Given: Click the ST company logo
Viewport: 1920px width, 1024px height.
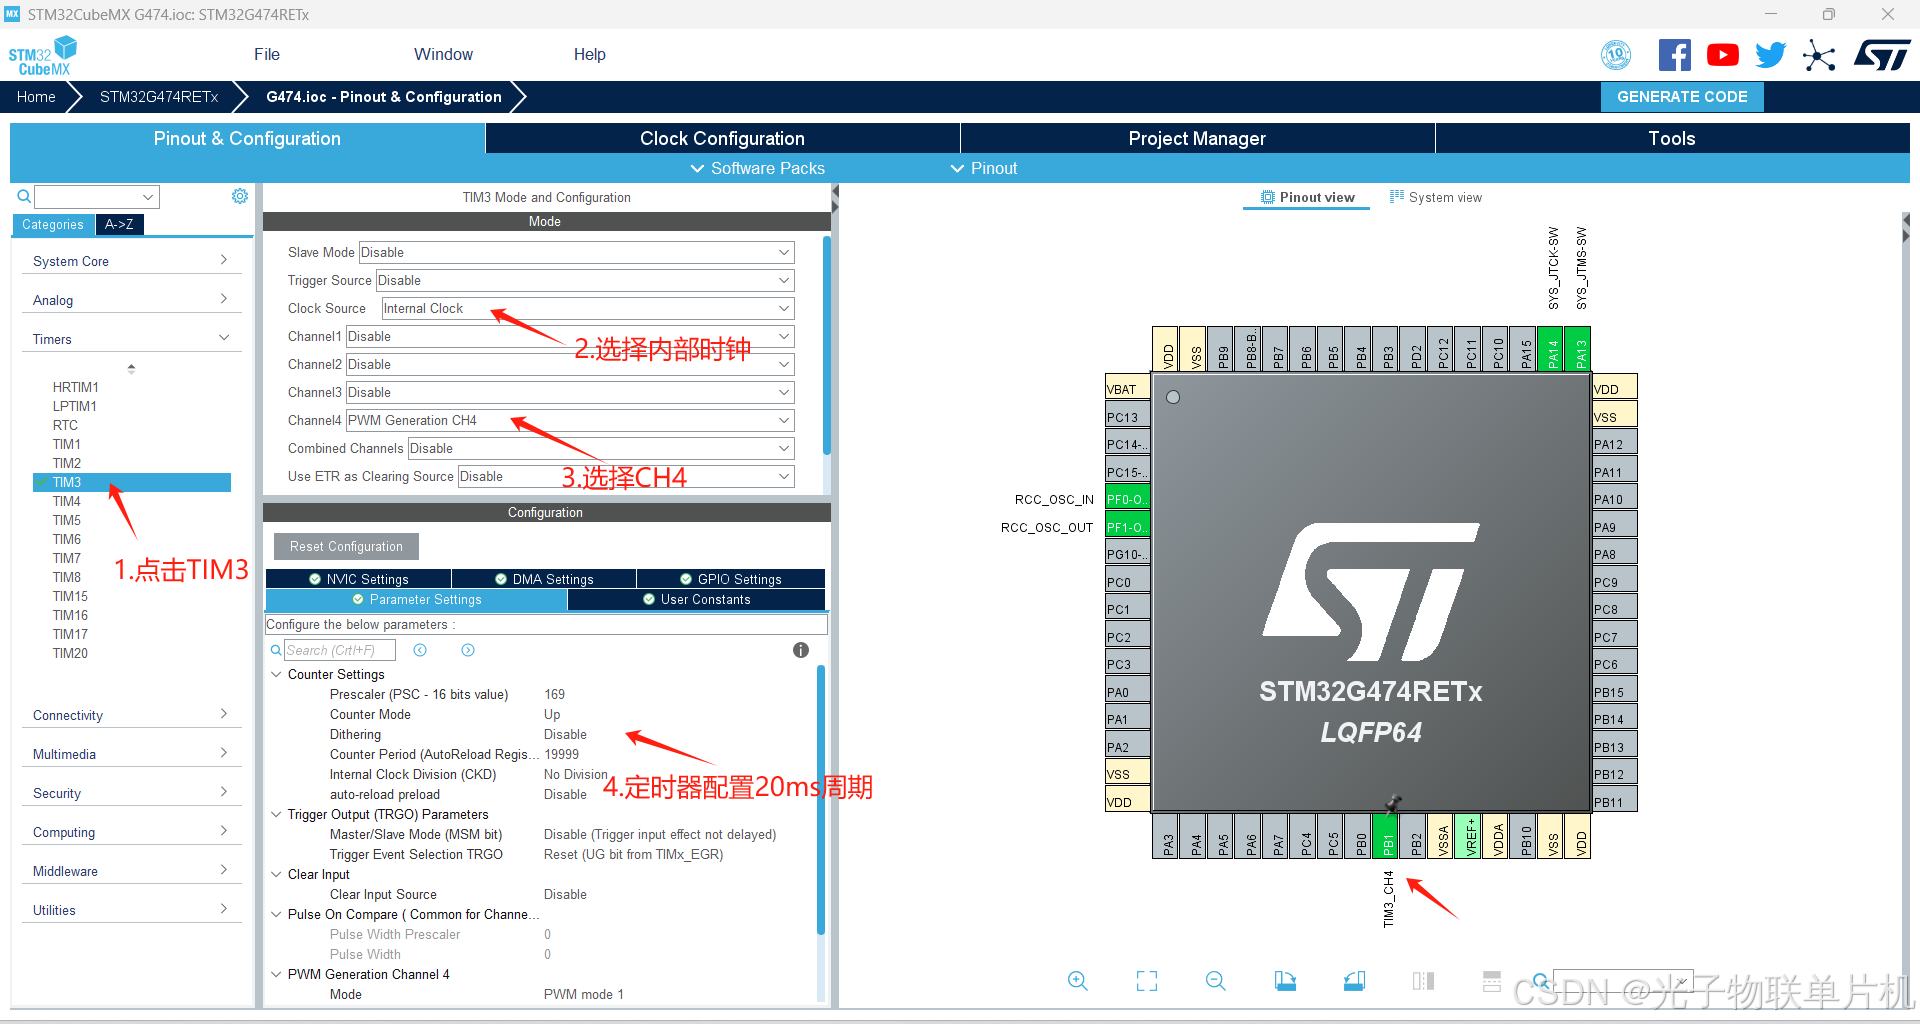Looking at the screenshot, I should (x=1882, y=55).
